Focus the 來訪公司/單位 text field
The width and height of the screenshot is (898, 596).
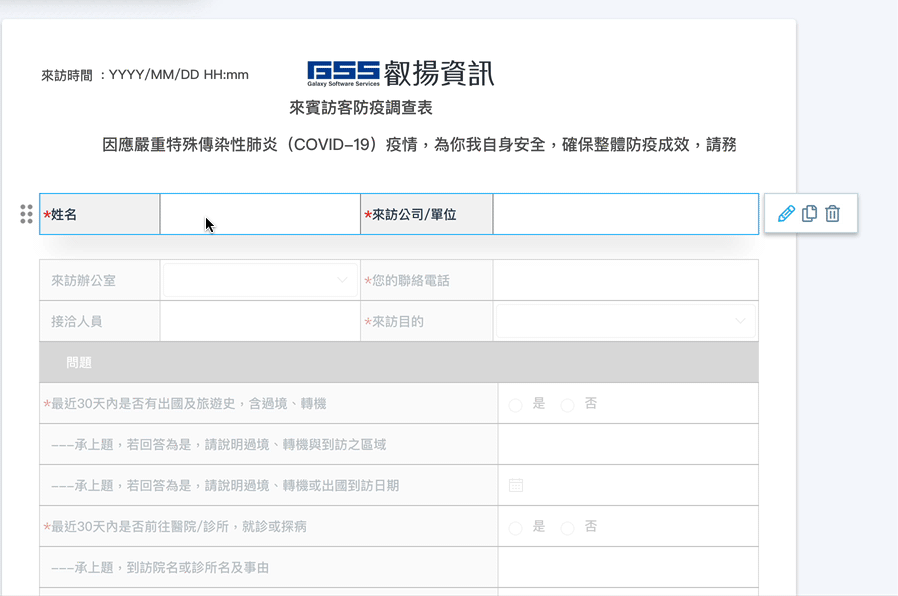click(625, 214)
